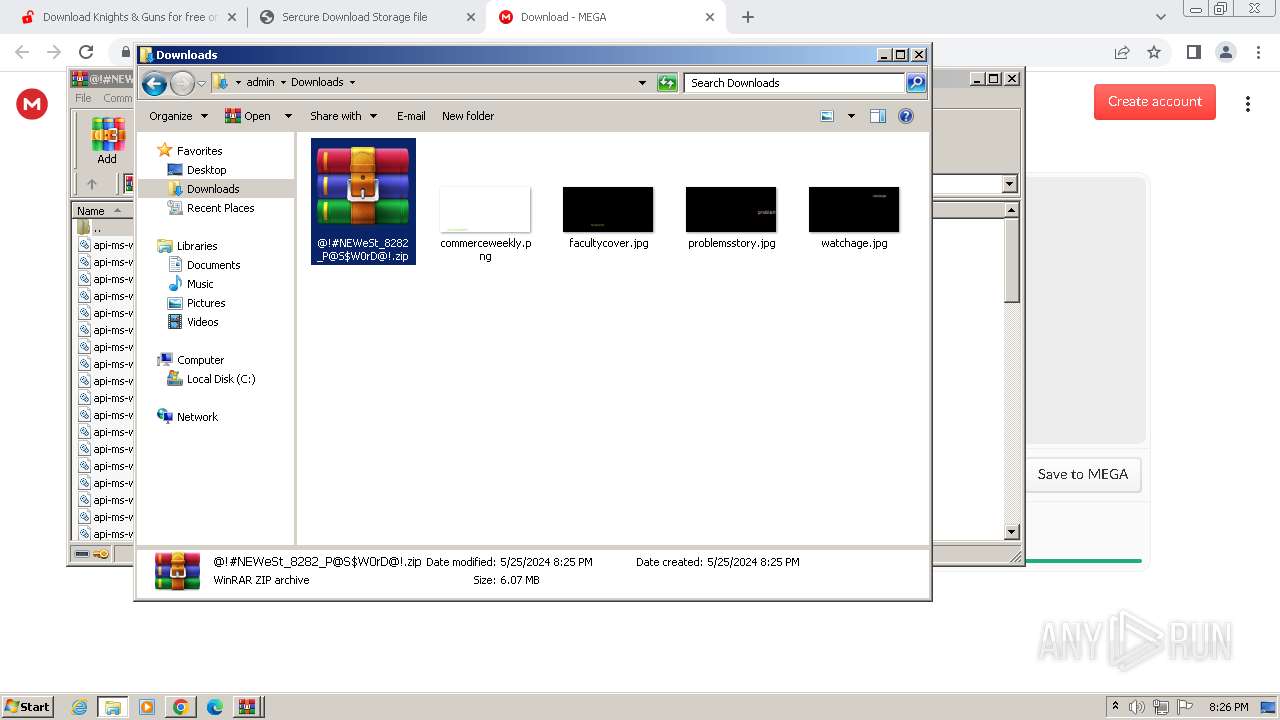Image resolution: width=1280 pixels, height=720 pixels.
Task: Open the Videos library
Action: point(202,322)
